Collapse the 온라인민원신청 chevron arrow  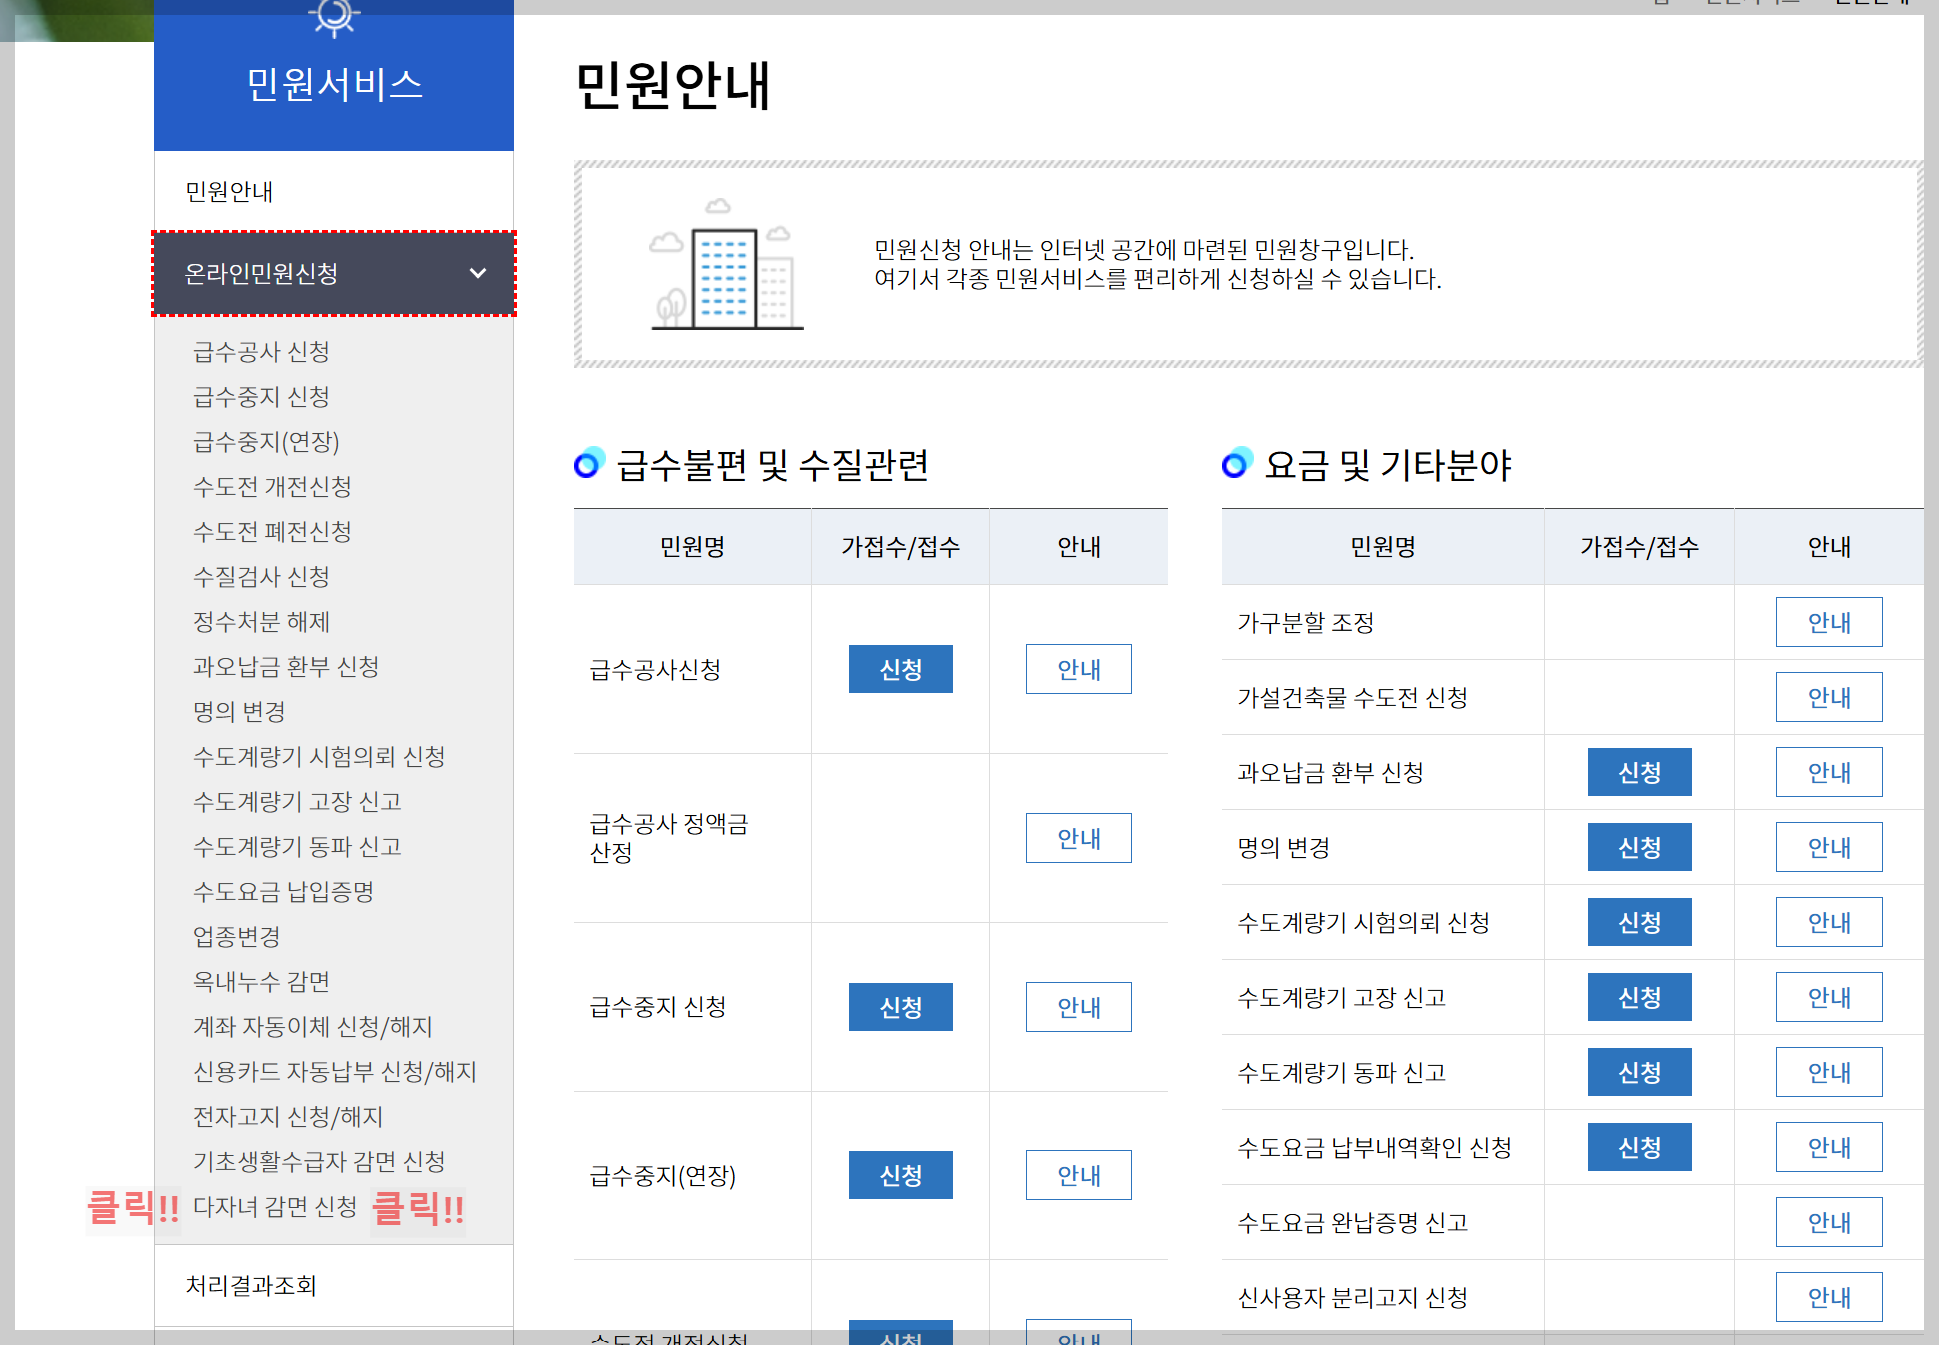[x=478, y=273]
